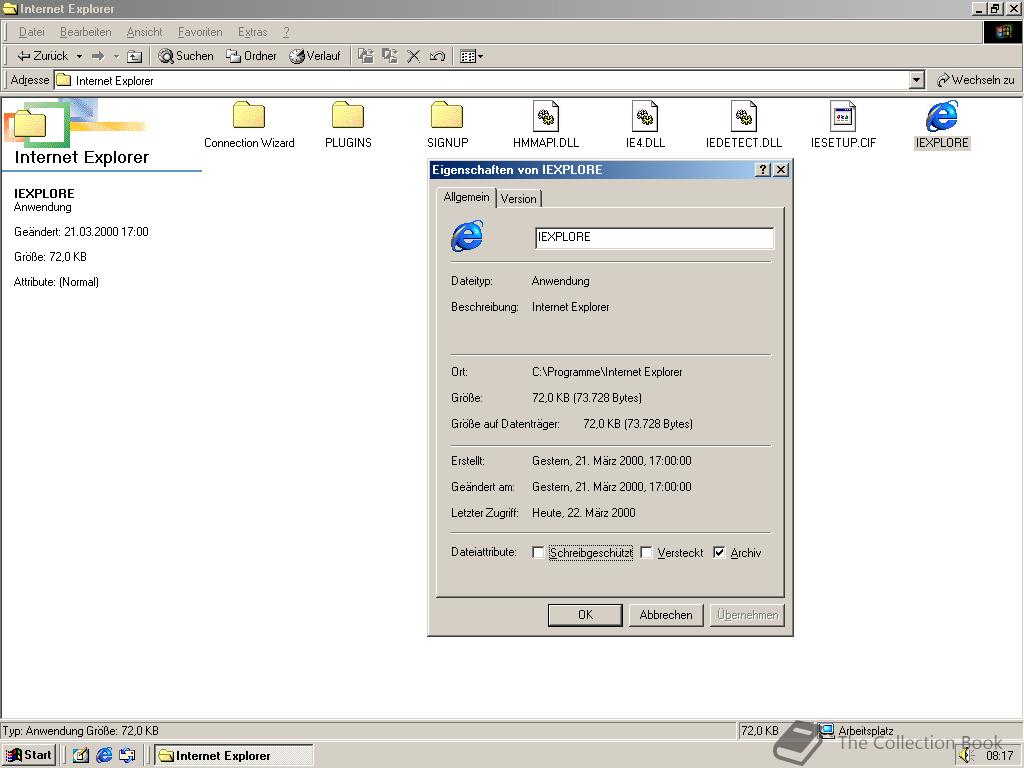
Task: Uncheck the Archiv checkbox
Action: pos(719,552)
